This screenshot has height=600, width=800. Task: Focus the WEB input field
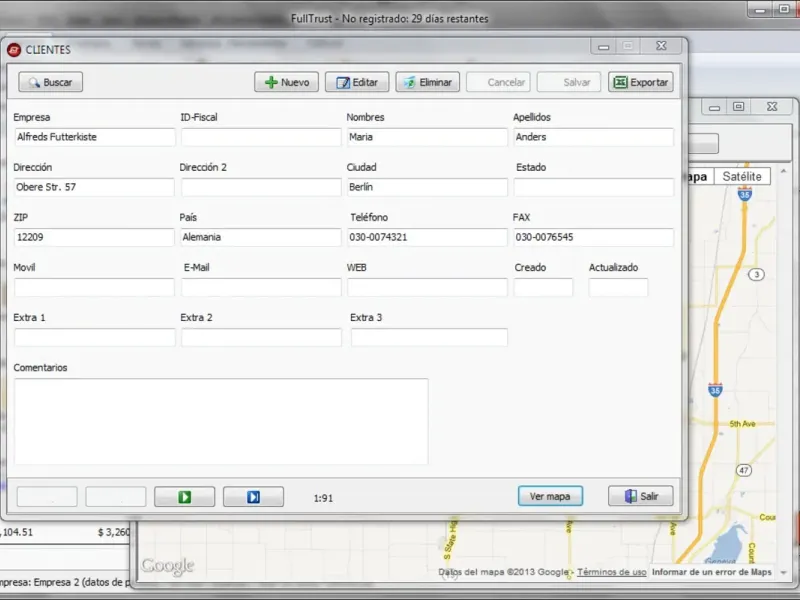pyautogui.click(x=428, y=287)
